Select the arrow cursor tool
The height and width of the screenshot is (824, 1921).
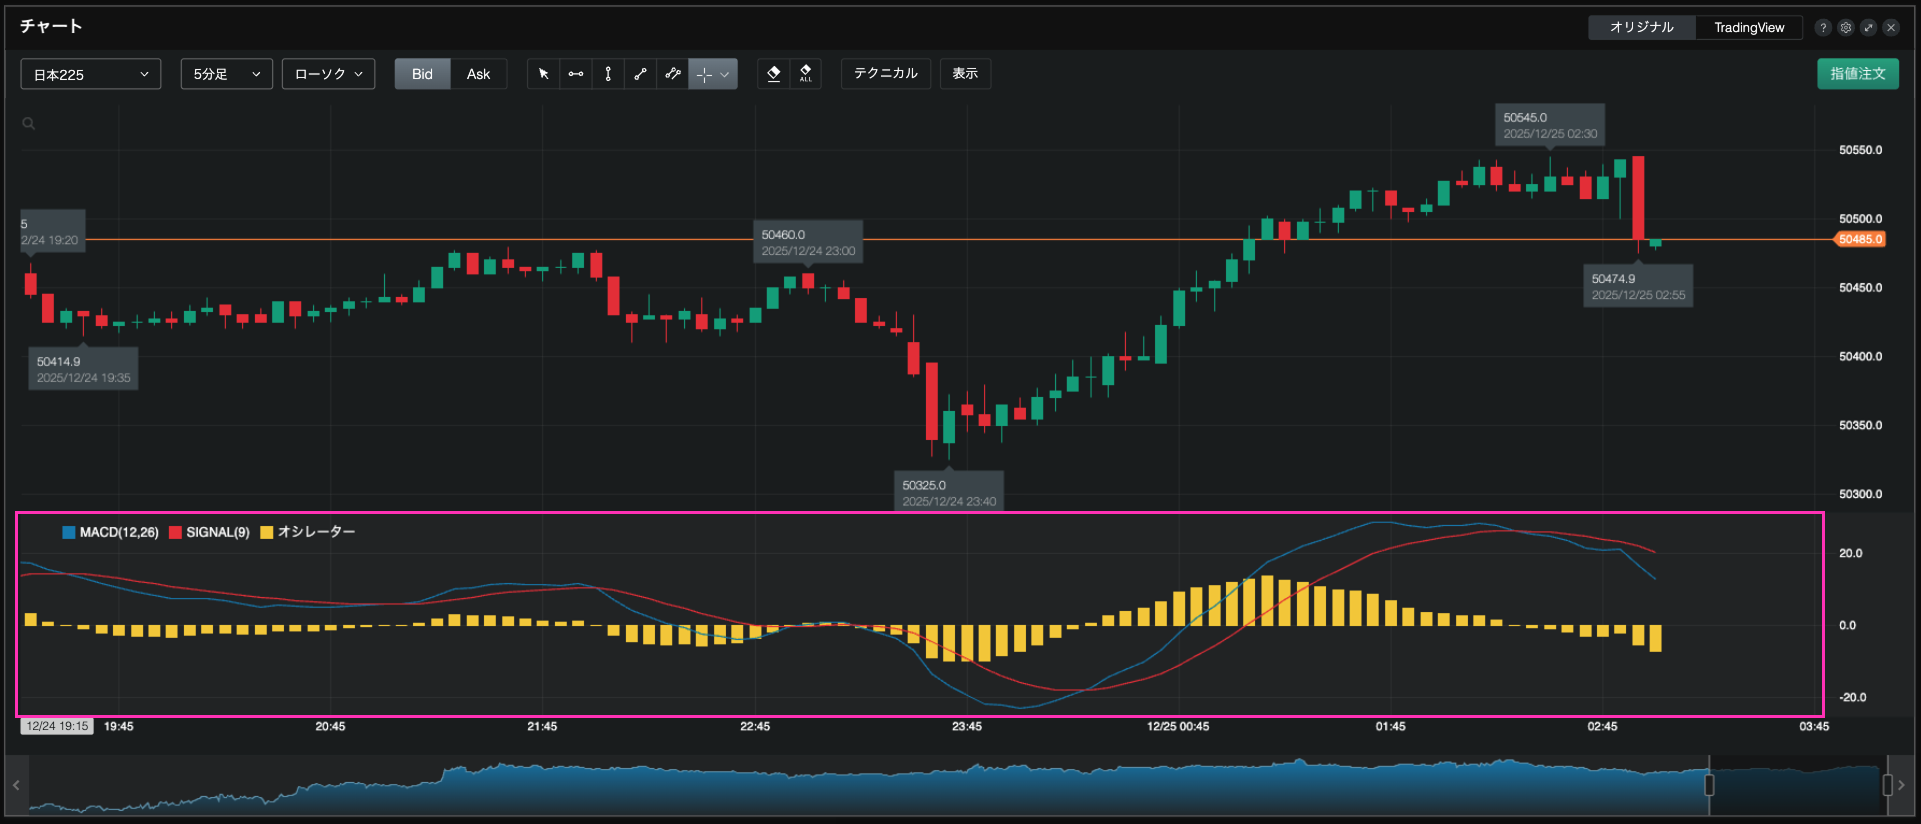coord(543,74)
